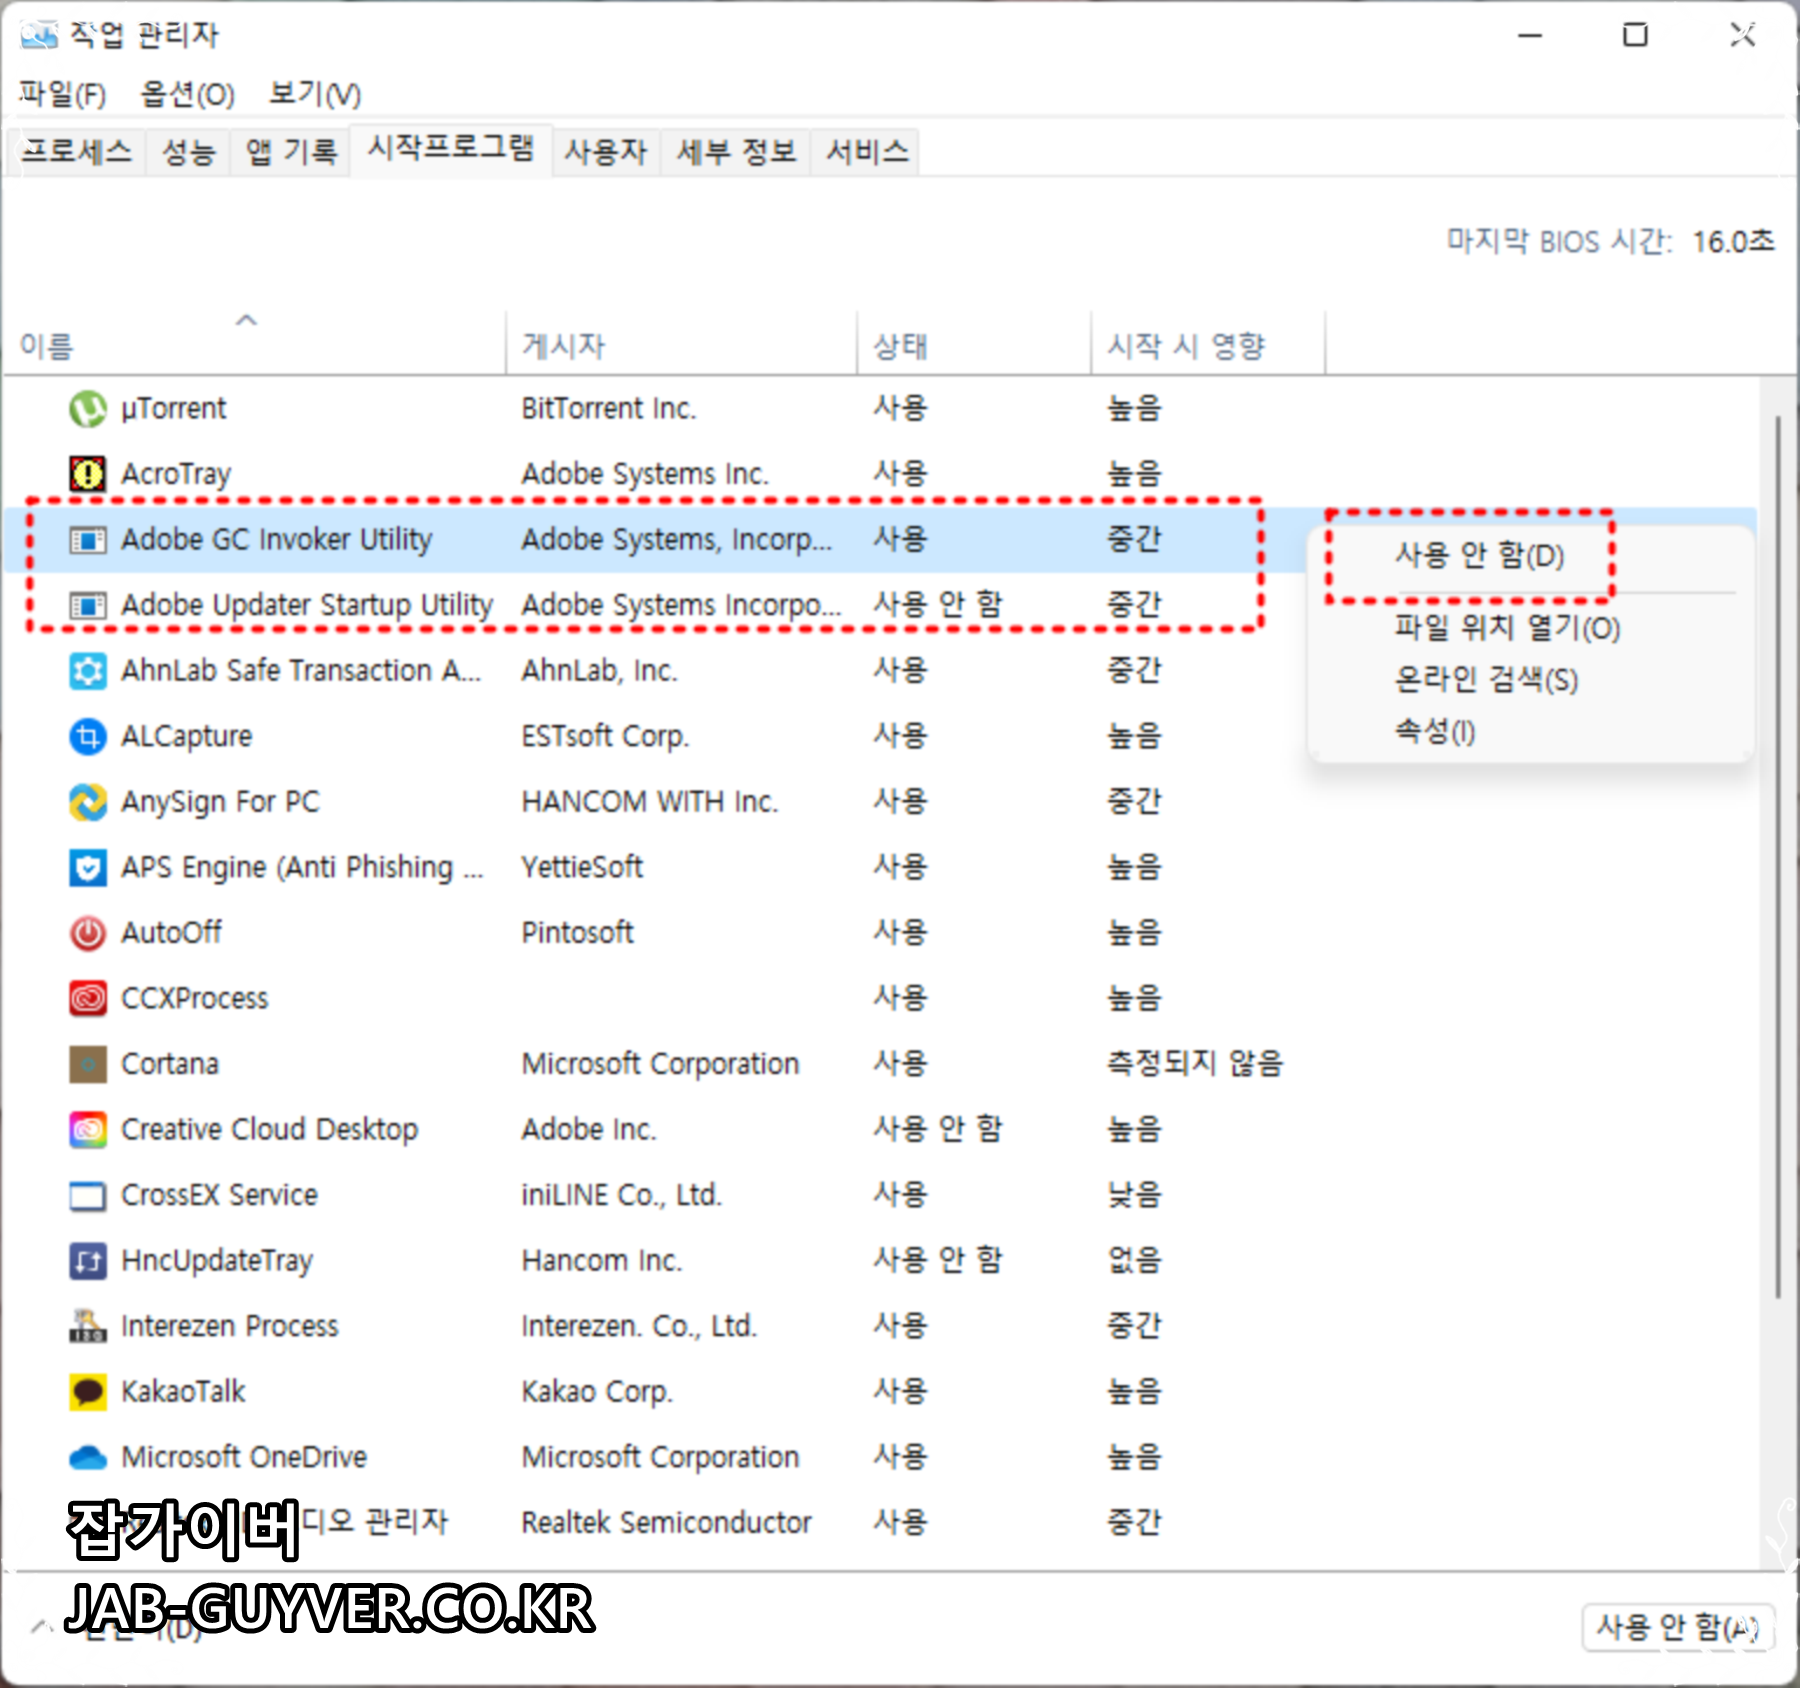Viewport: 1800px width, 1688px height.
Task: Click the Interezen Process icon
Action: pyautogui.click(x=88, y=1327)
